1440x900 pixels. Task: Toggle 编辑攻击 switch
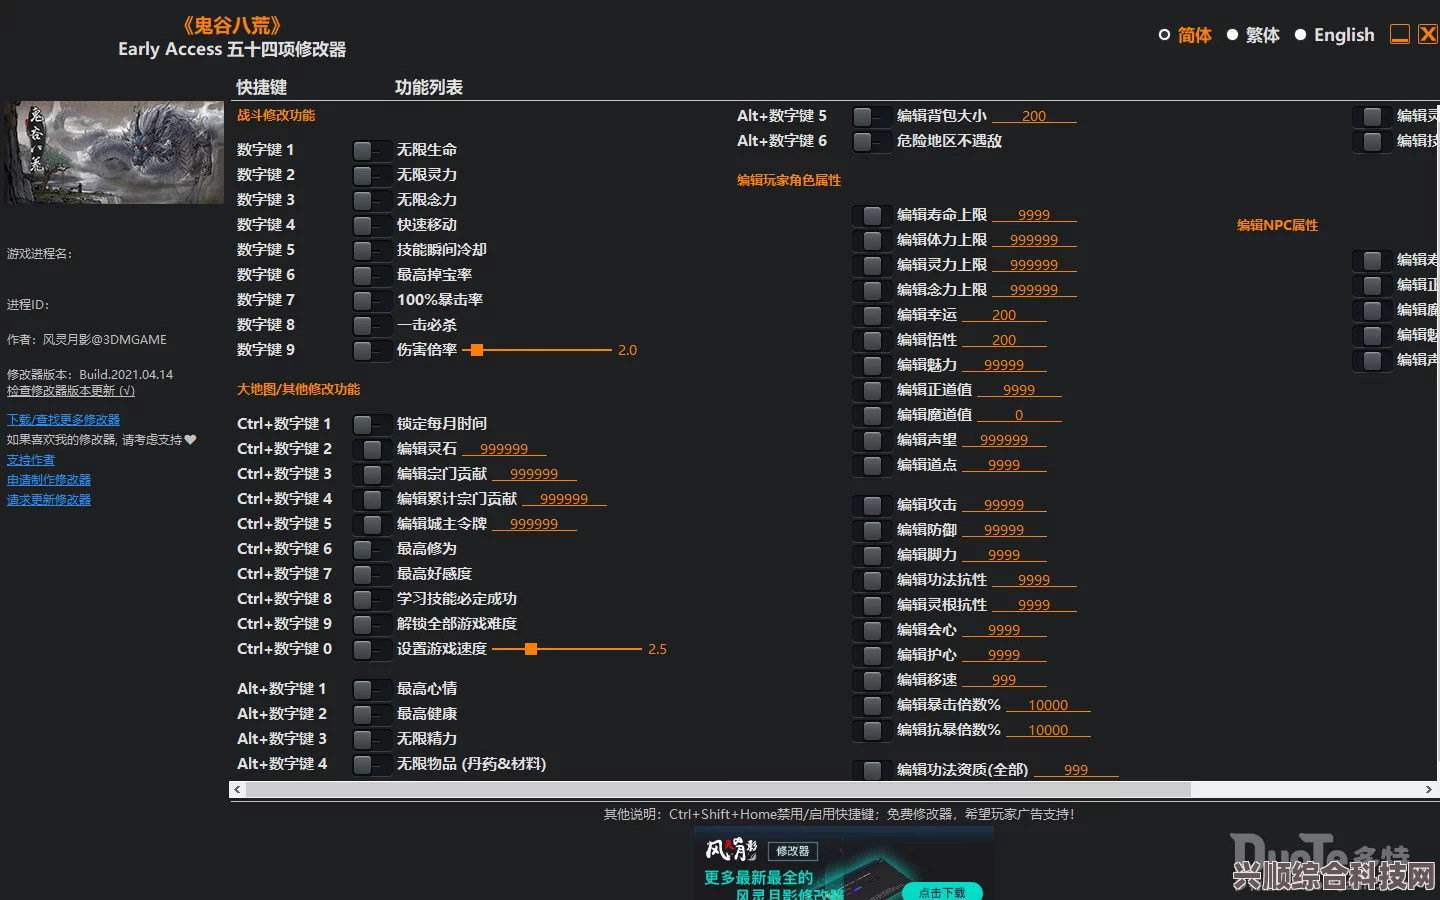point(871,505)
